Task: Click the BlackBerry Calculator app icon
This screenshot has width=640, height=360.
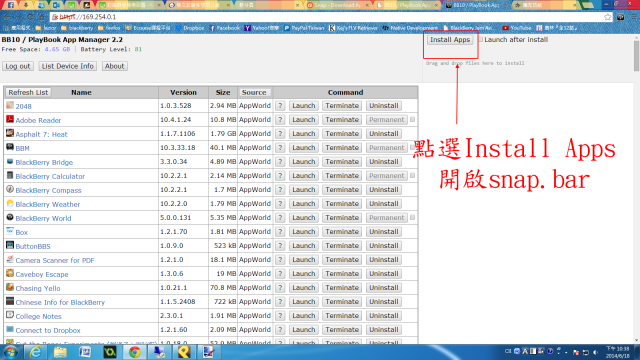Action: click(x=10, y=175)
